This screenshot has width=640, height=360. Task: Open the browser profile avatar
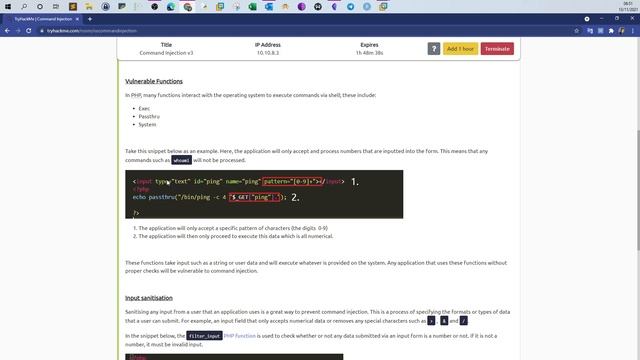pyautogui.click(x=622, y=31)
